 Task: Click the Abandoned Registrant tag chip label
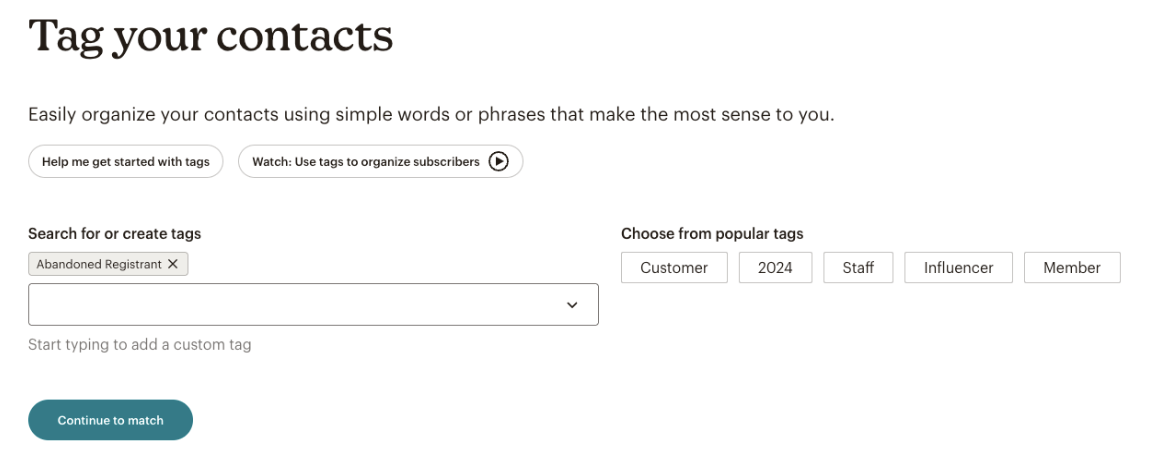point(99,264)
